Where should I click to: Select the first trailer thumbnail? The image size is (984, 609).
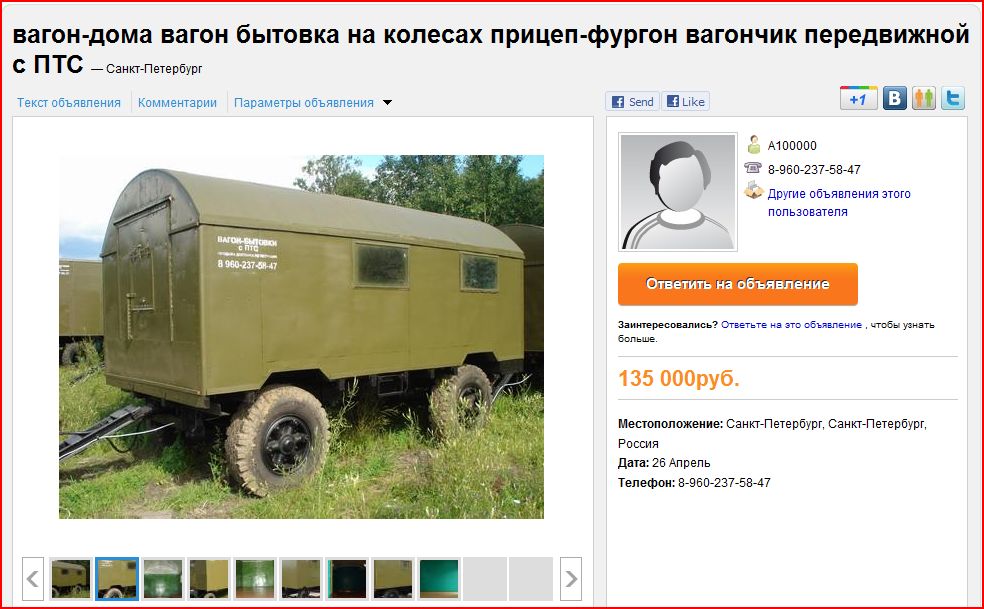pyautogui.click(x=70, y=578)
